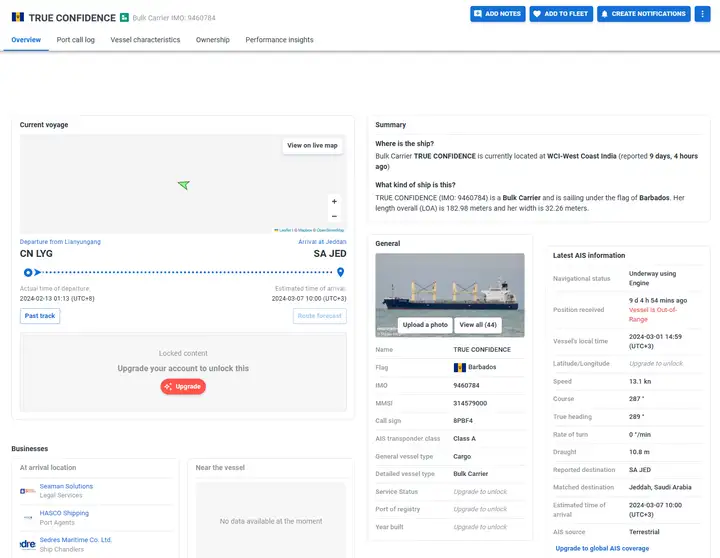The height and width of the screenshot is (558, 720).
Task: Click the SA JED arrival code heading
Action: coord(330,254)
